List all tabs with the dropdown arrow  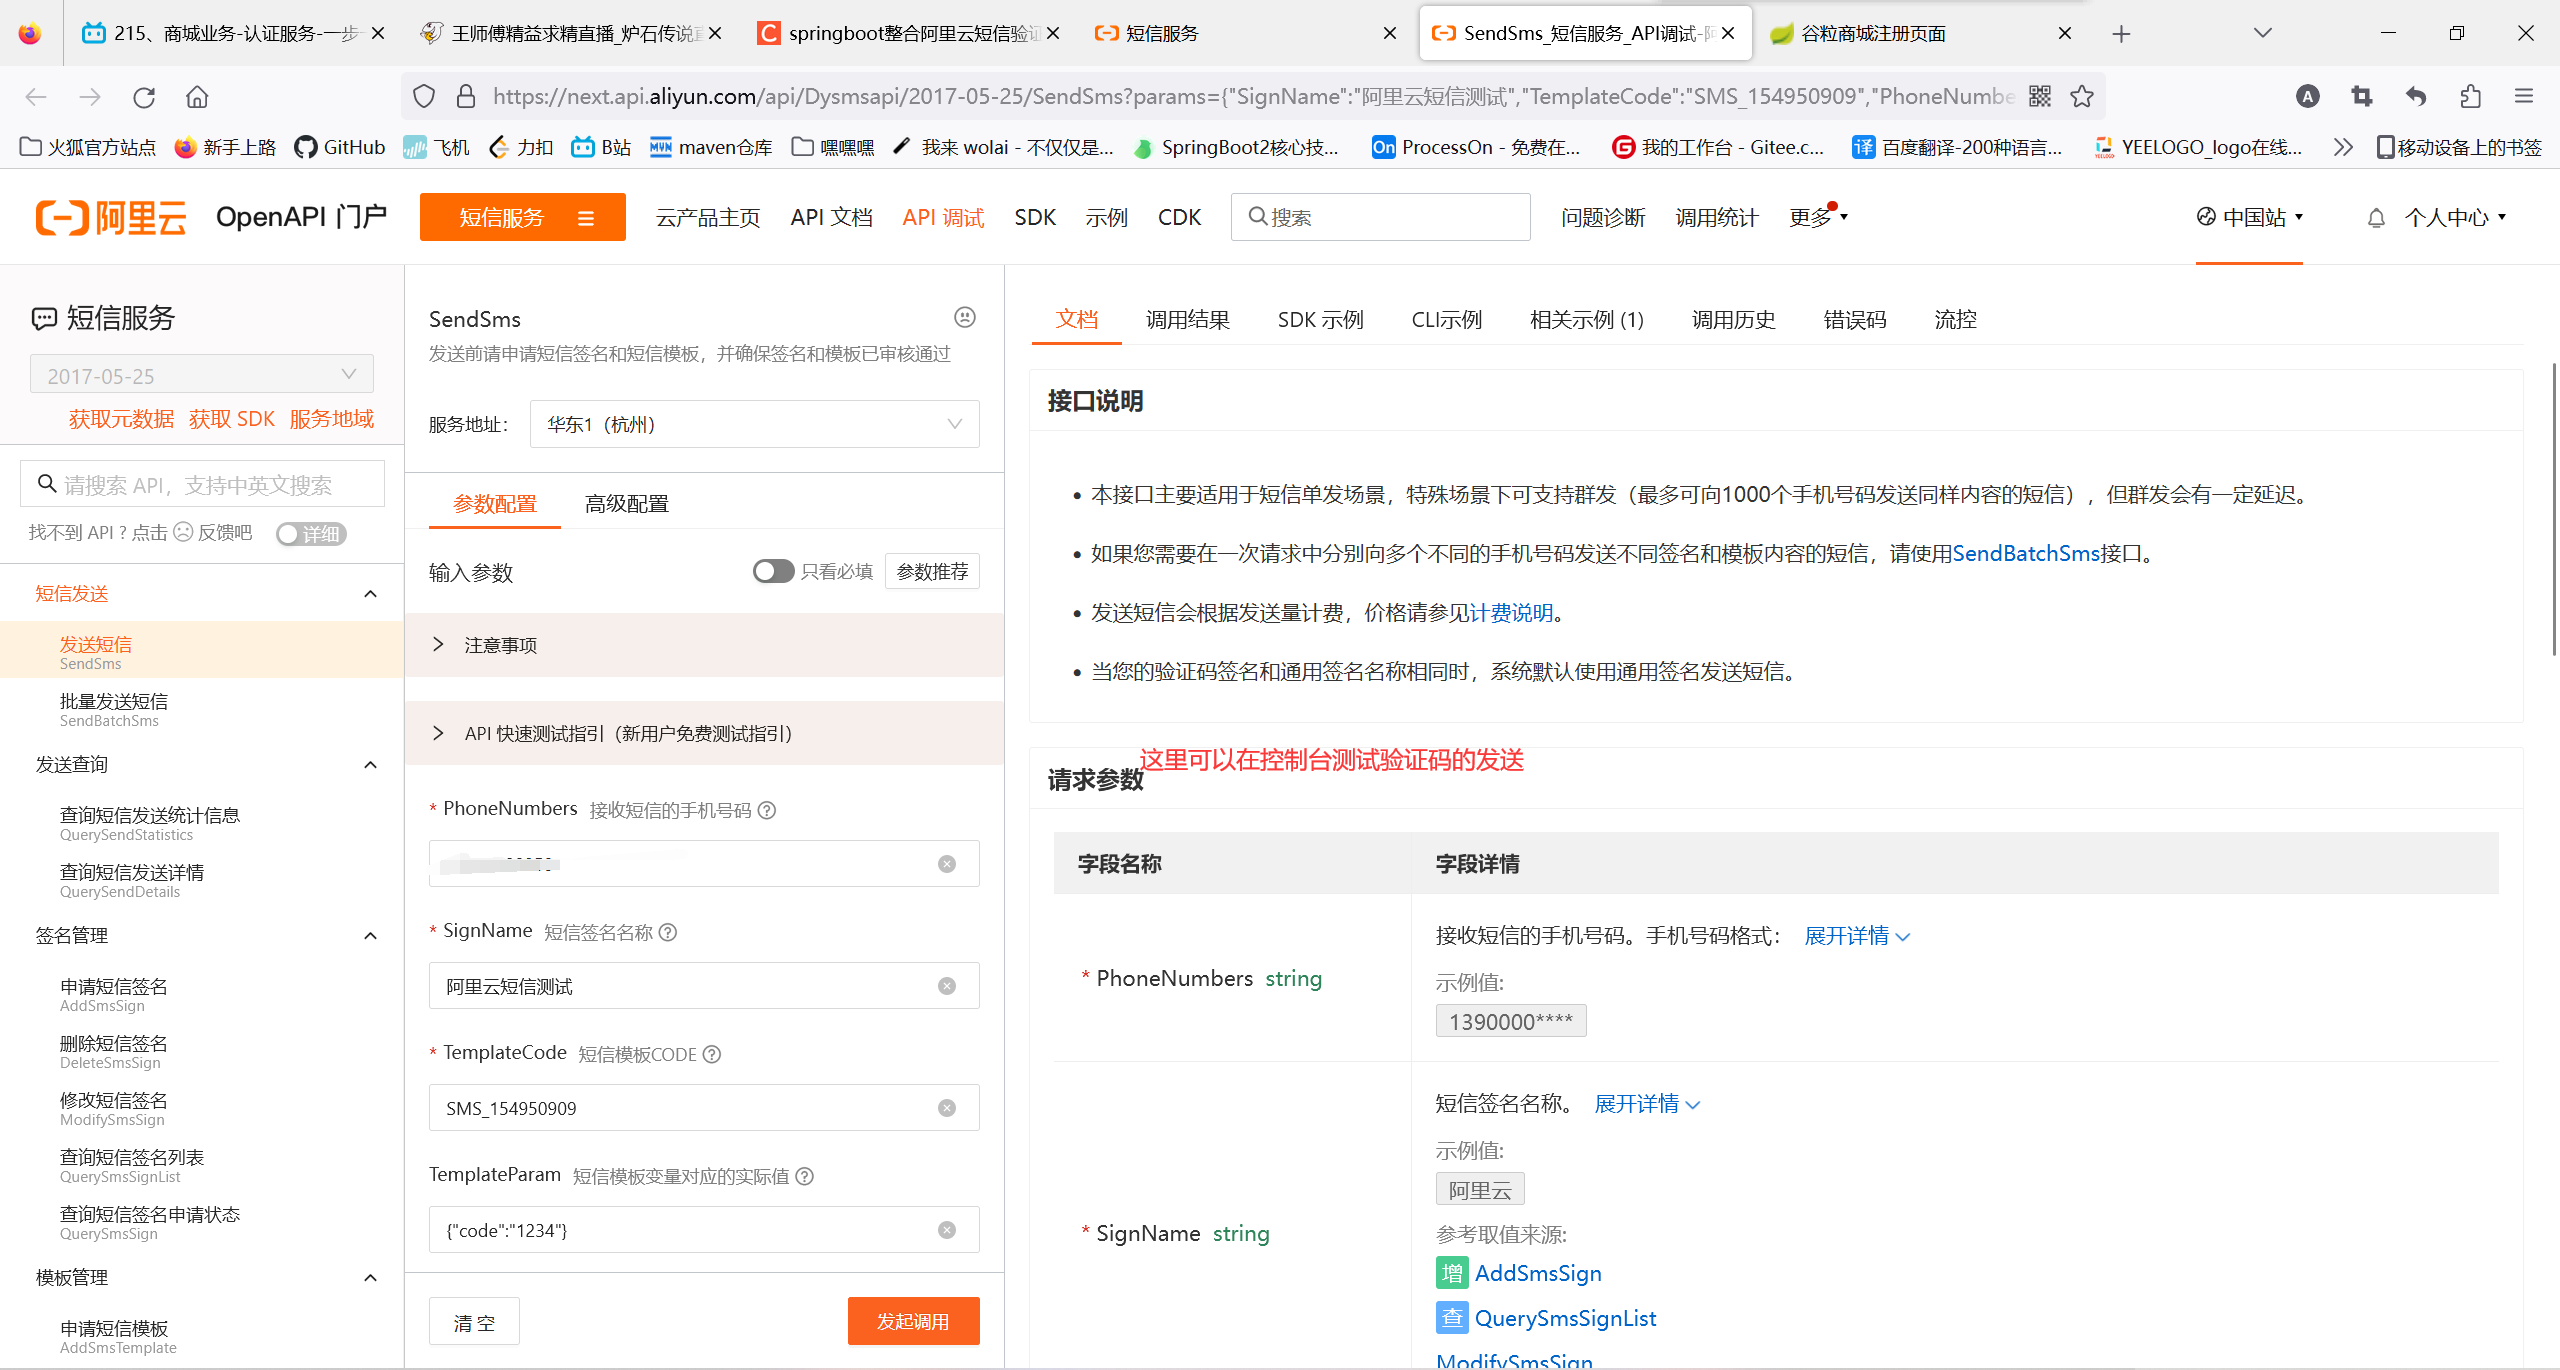coord(2263,33)
